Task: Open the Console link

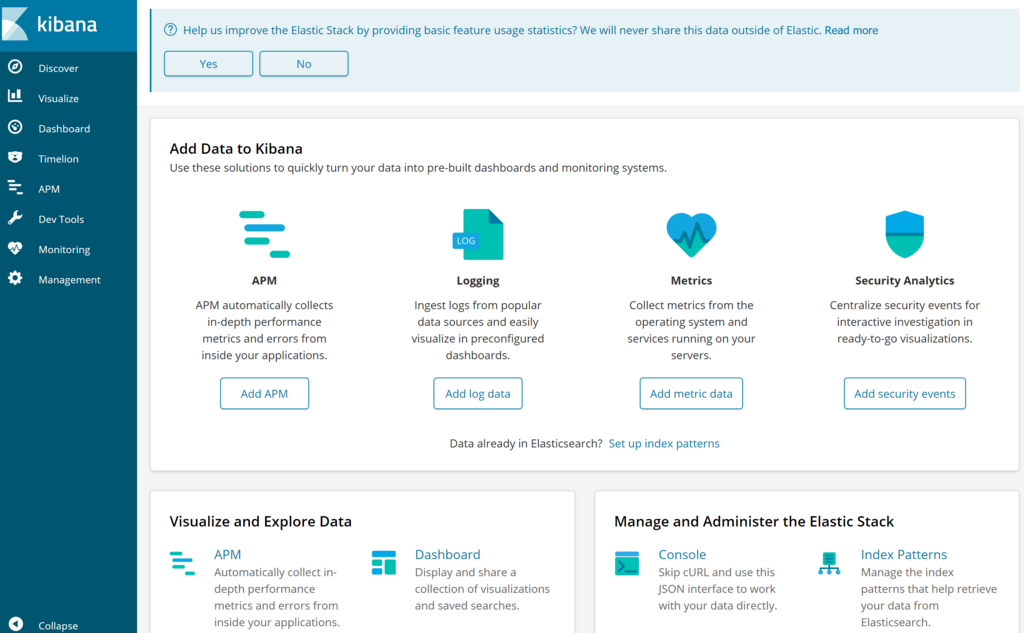Action: [x=682, y=554]
